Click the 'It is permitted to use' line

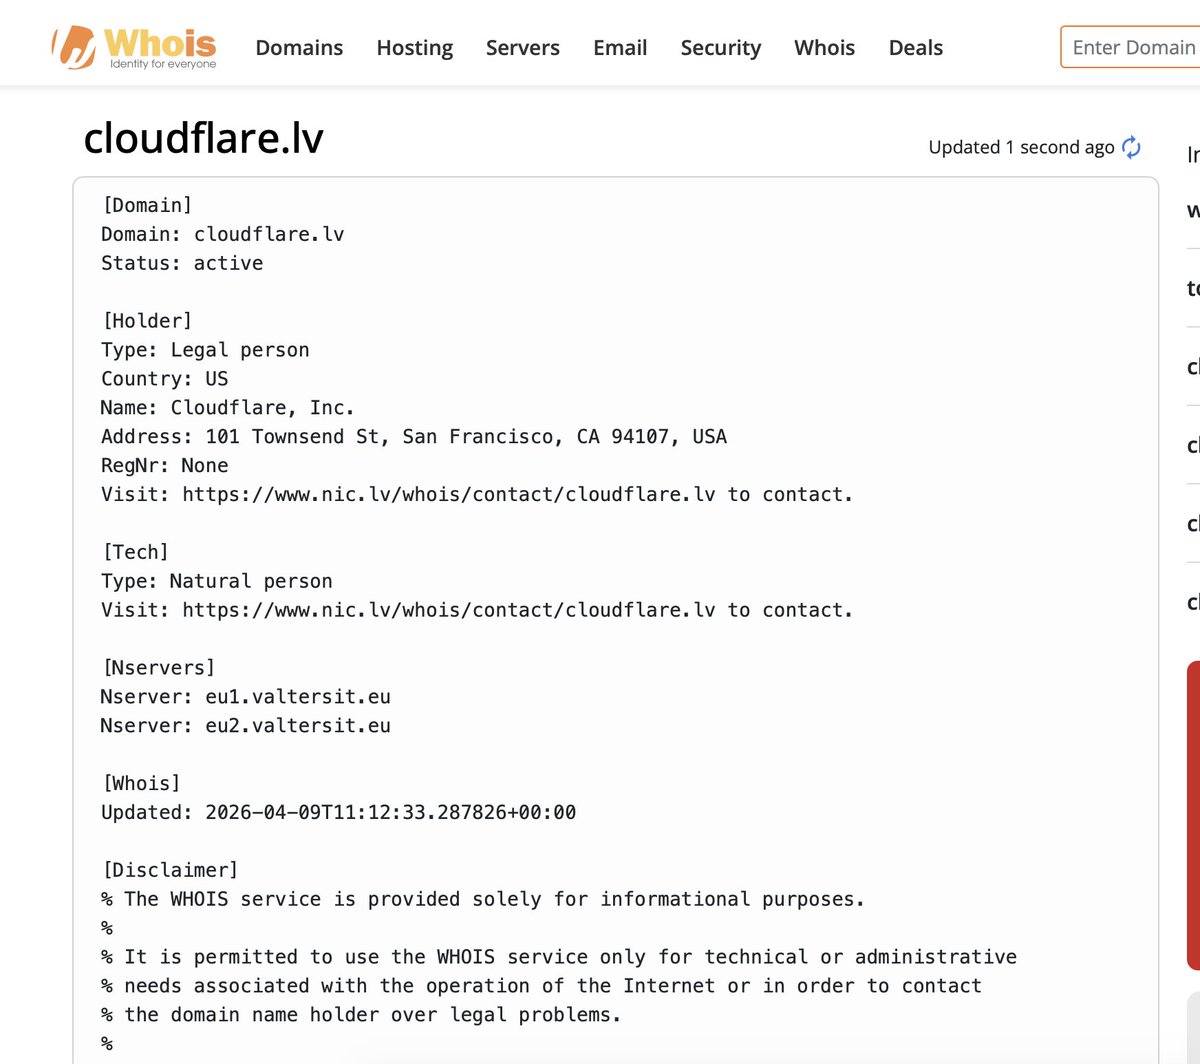[x=559, y=958]
